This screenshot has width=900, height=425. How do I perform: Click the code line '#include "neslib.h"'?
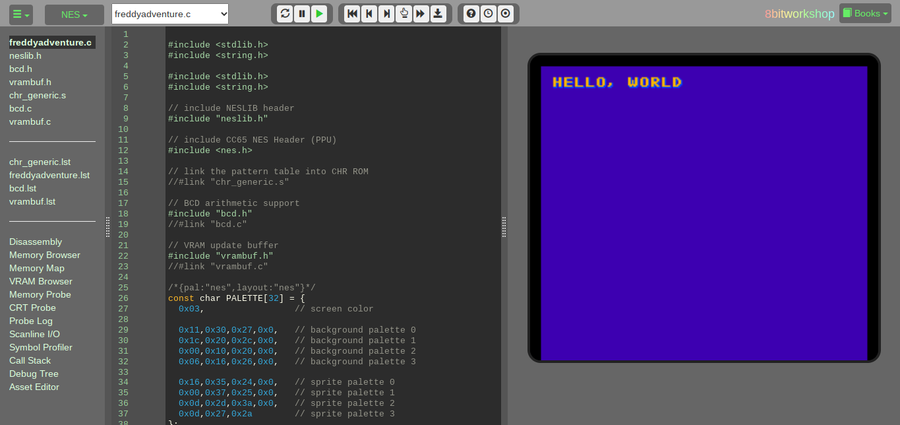click(x=218, y=119)
